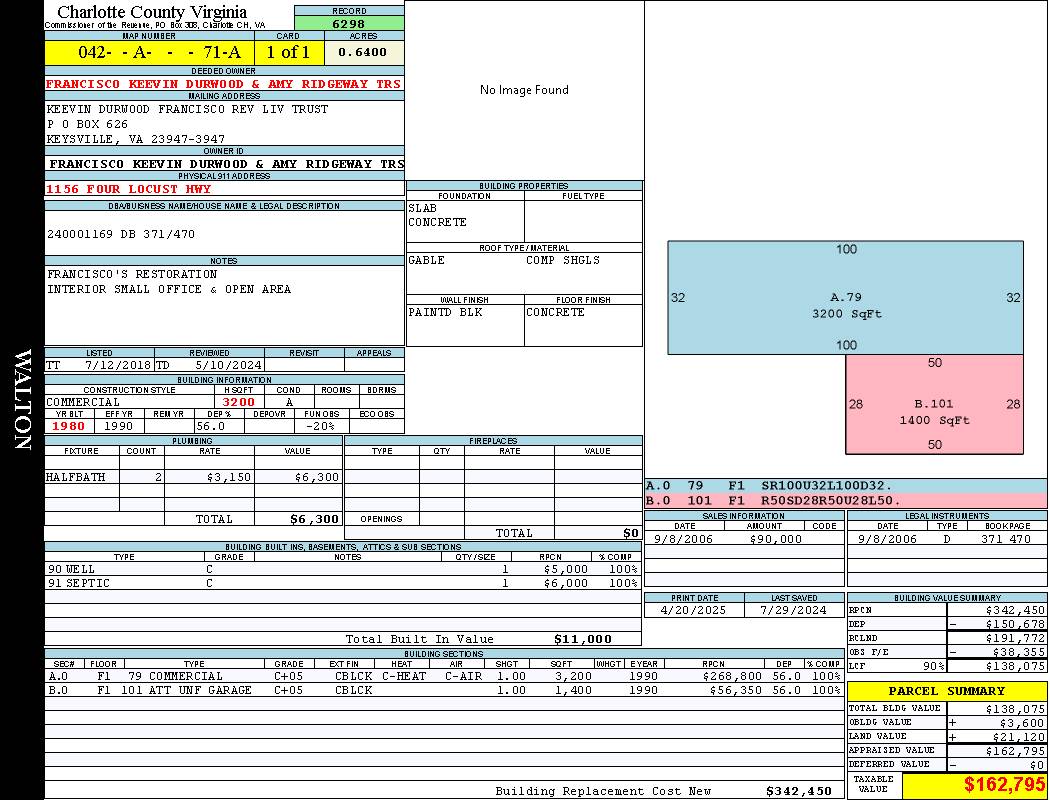Select the blue A.79 3200 SqFt sketch section
The width and height of the screenshot is (1050, 800).
(x=846, y=297)
